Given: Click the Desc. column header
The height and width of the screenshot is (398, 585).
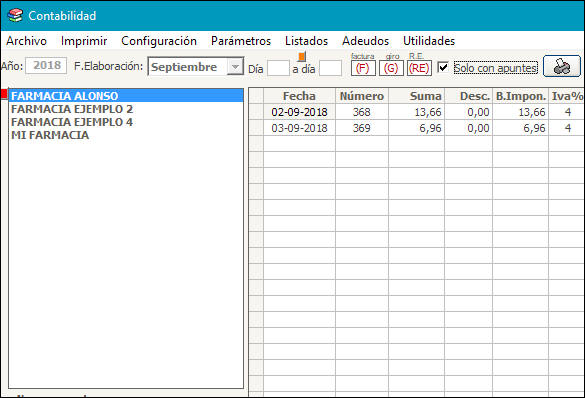Looking at the screenshot, I should point(469,96).
